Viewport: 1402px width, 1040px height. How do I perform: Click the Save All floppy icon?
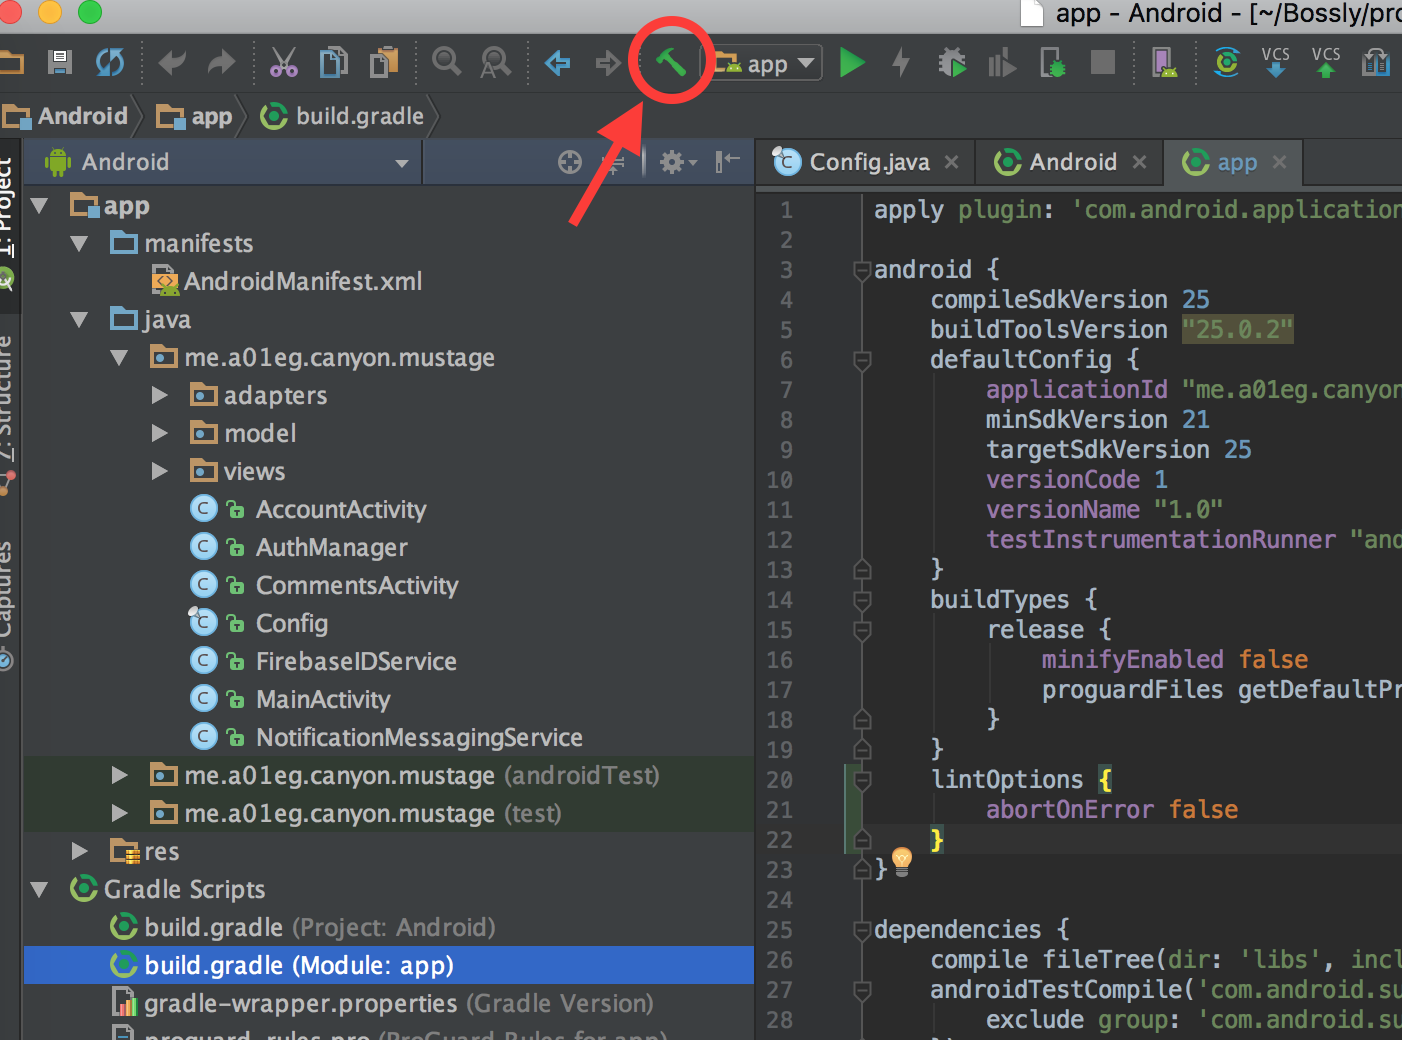60,63
